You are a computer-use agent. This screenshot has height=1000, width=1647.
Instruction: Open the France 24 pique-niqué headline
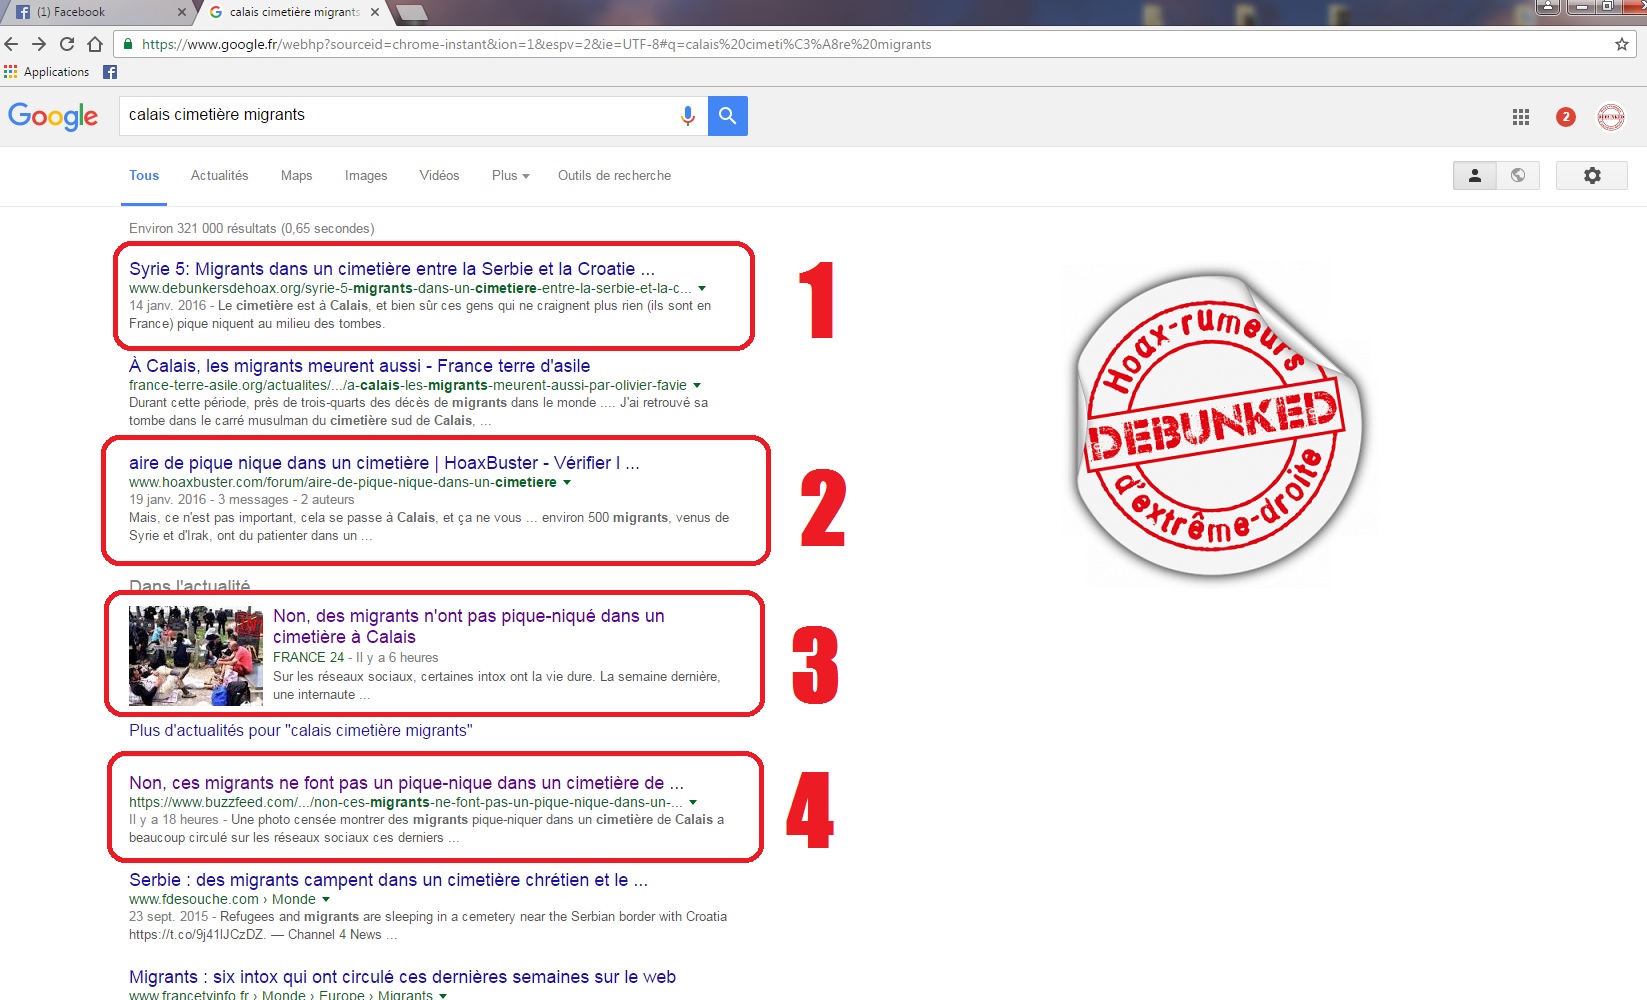click(468, 626)
